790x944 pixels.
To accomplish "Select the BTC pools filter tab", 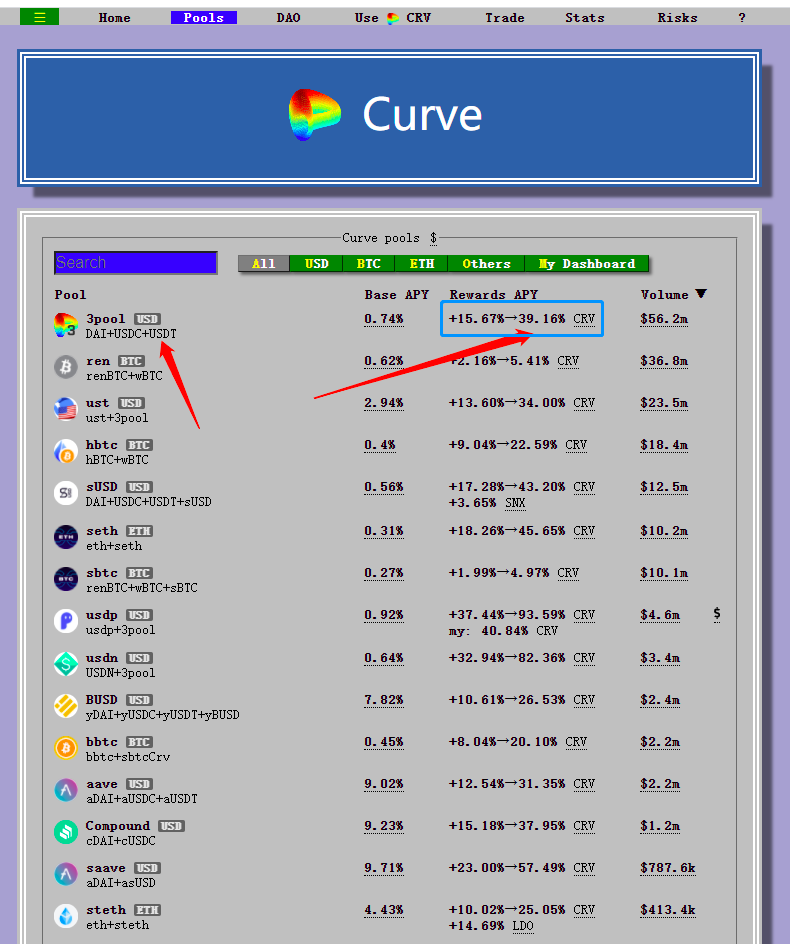I will click(x=369, y=264).
